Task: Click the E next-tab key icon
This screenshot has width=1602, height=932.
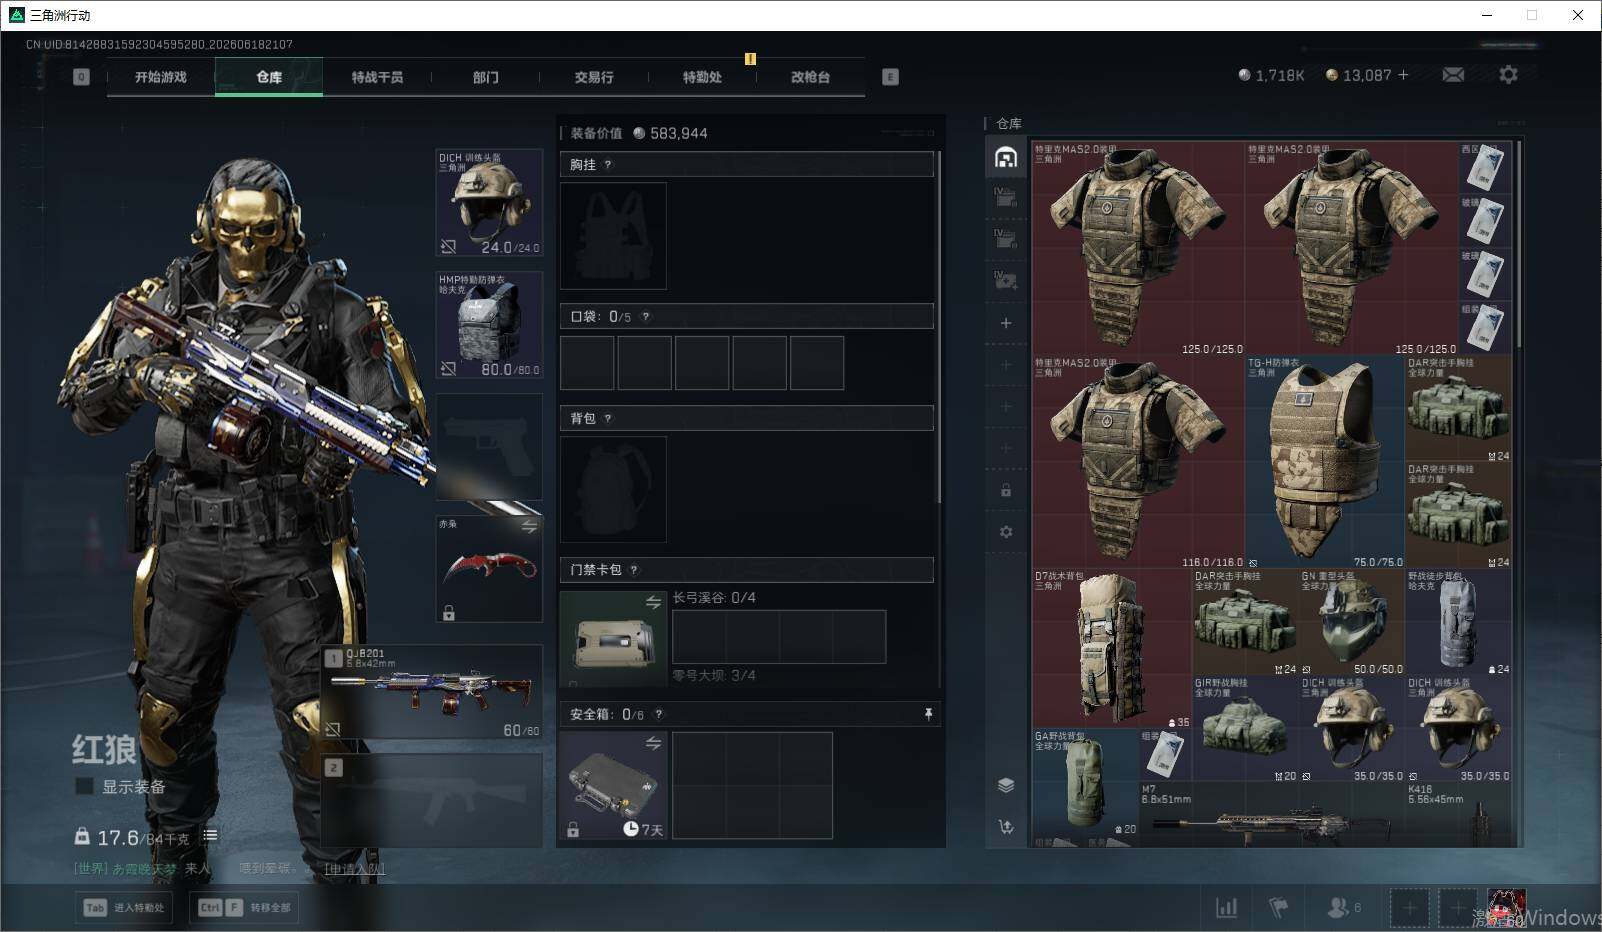Action: 890,77
